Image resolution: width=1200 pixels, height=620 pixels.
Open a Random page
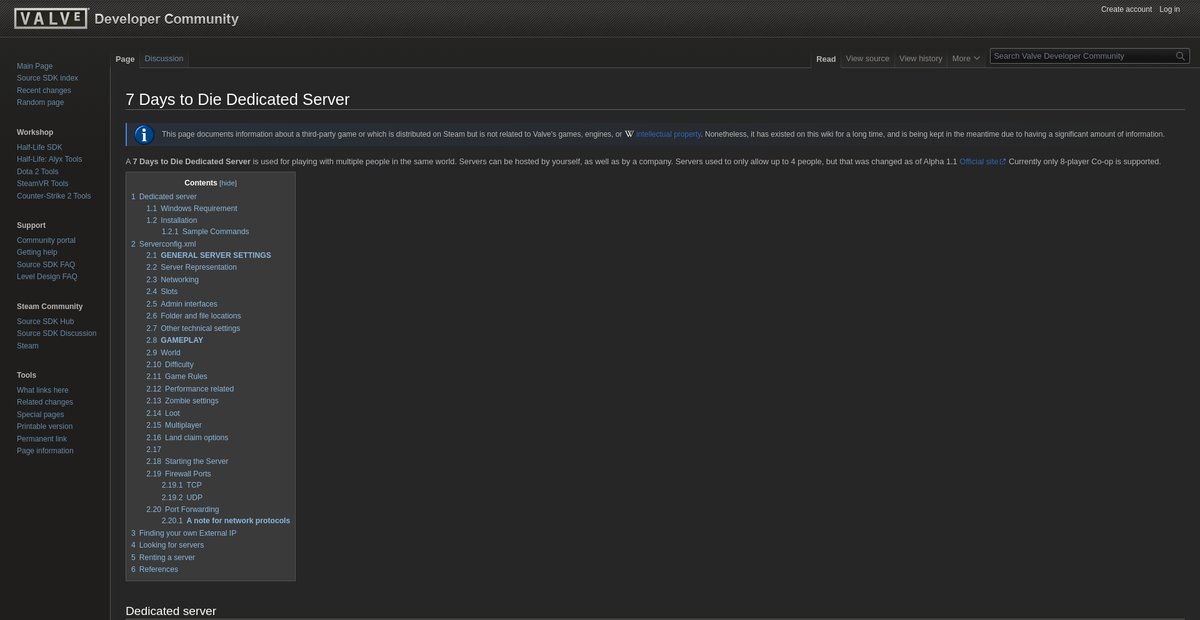point(40,102)
